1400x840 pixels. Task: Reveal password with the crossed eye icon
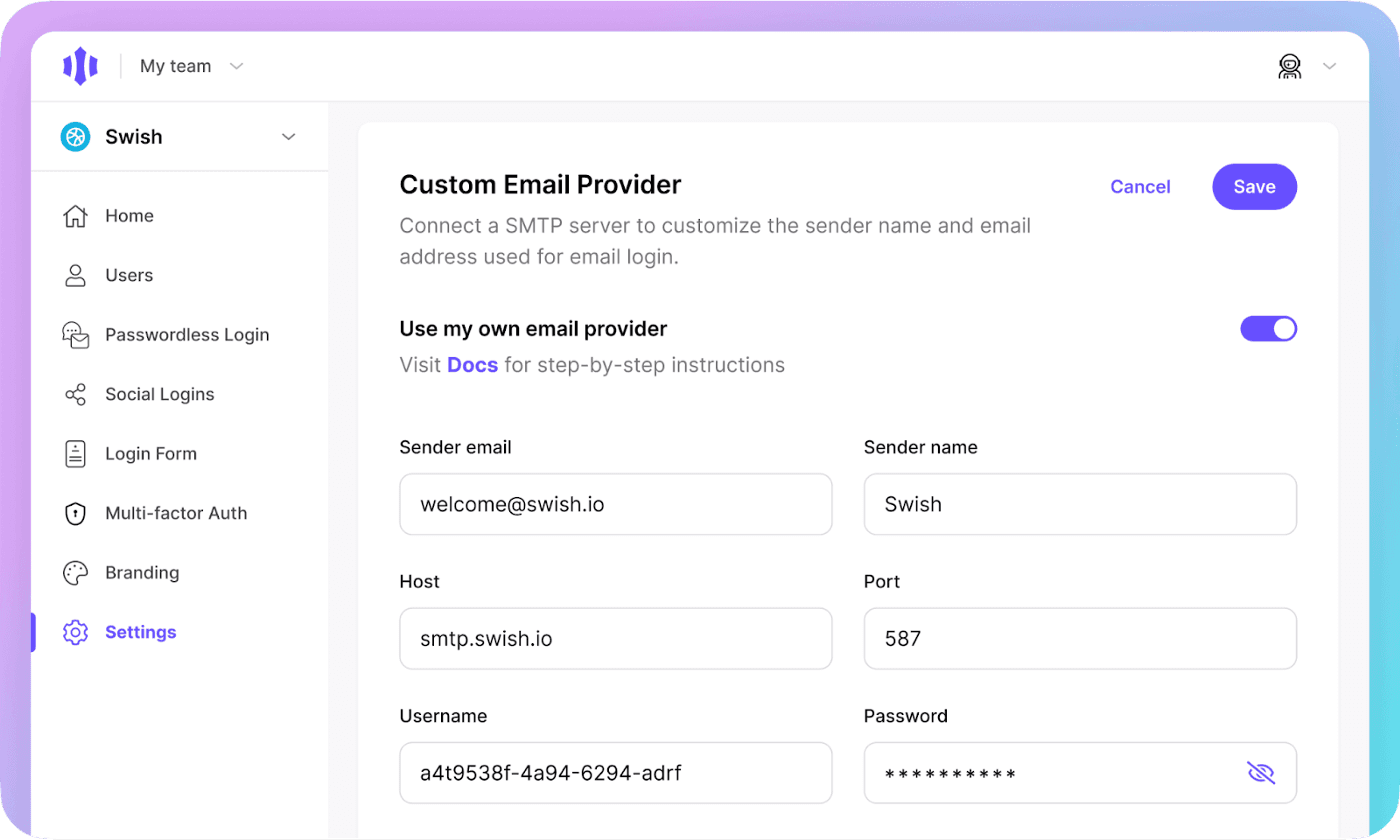pyautogui.click(x=1261, y=772)
